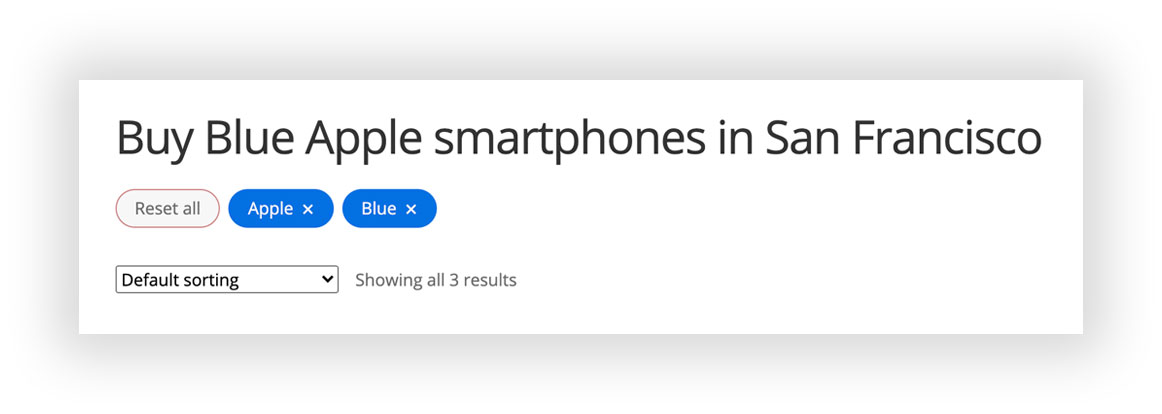Select the Apple filter chip label
This screenshot has width=1162, height=414.
coord(270,209)
